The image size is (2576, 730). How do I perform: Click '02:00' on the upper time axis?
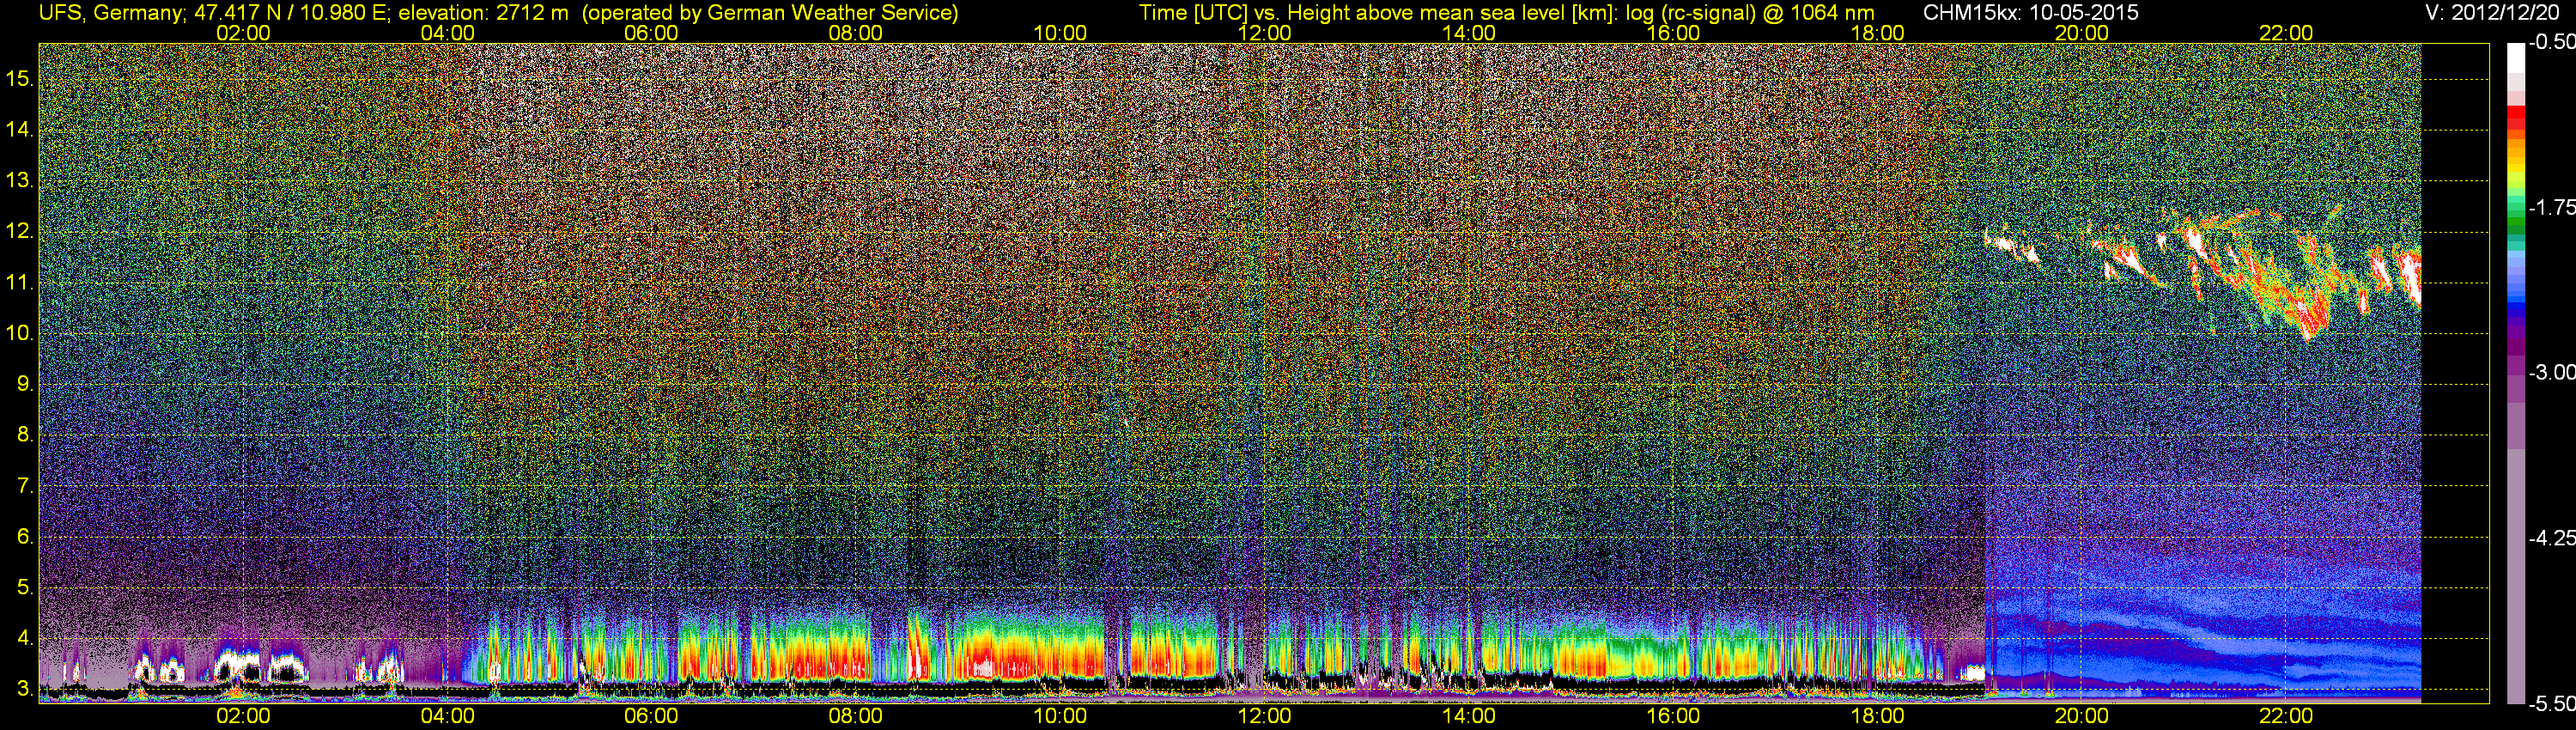point(243,33)
